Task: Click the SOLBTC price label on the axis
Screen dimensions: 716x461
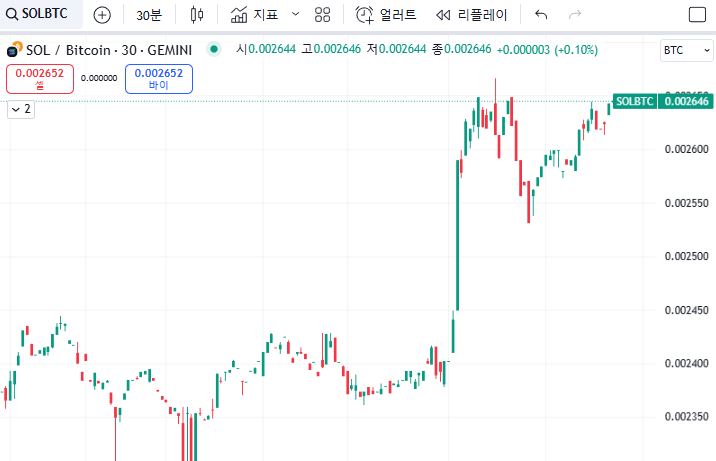Action: point(634,101)
